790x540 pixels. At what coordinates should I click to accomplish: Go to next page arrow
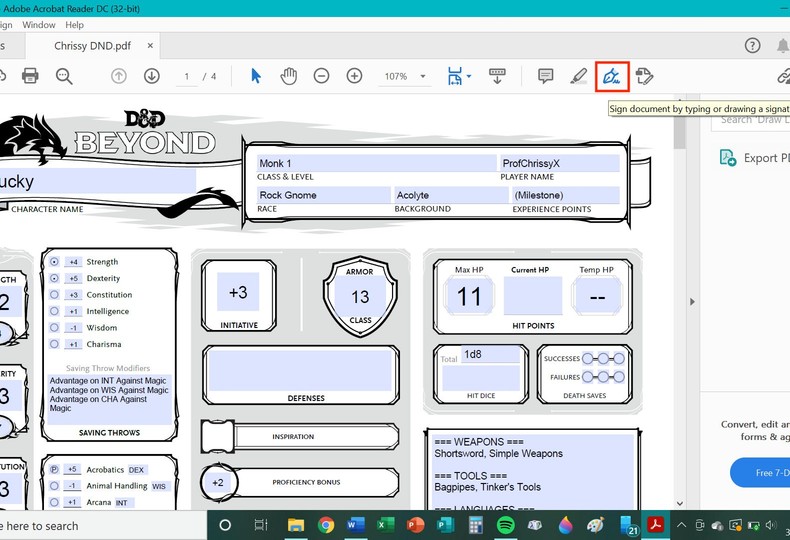152,76
